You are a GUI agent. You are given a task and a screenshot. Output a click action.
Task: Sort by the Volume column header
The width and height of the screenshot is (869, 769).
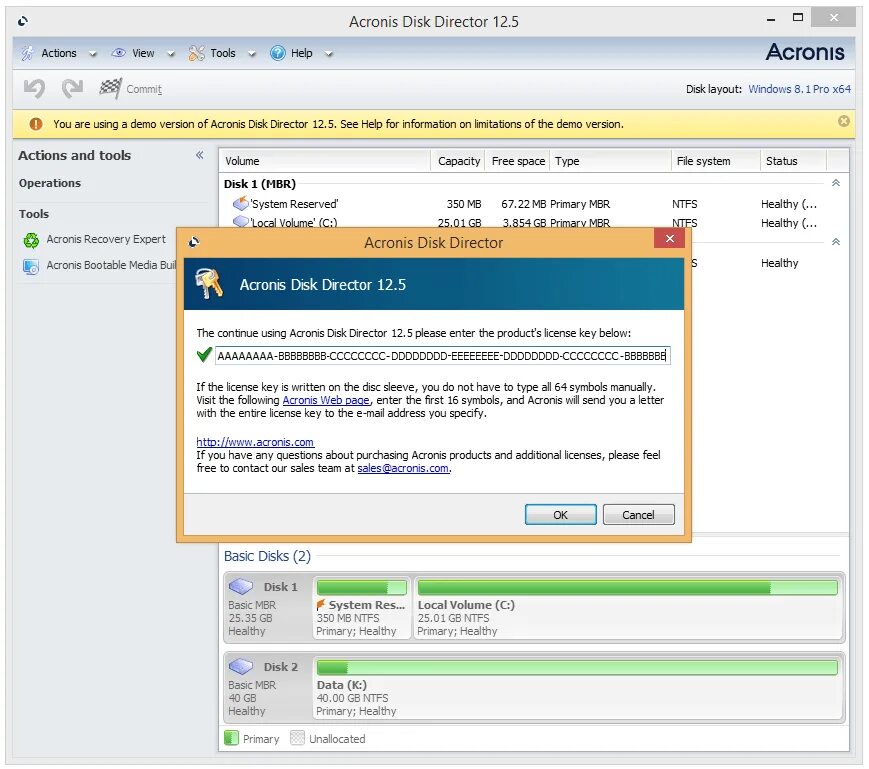tap(325, 161)
